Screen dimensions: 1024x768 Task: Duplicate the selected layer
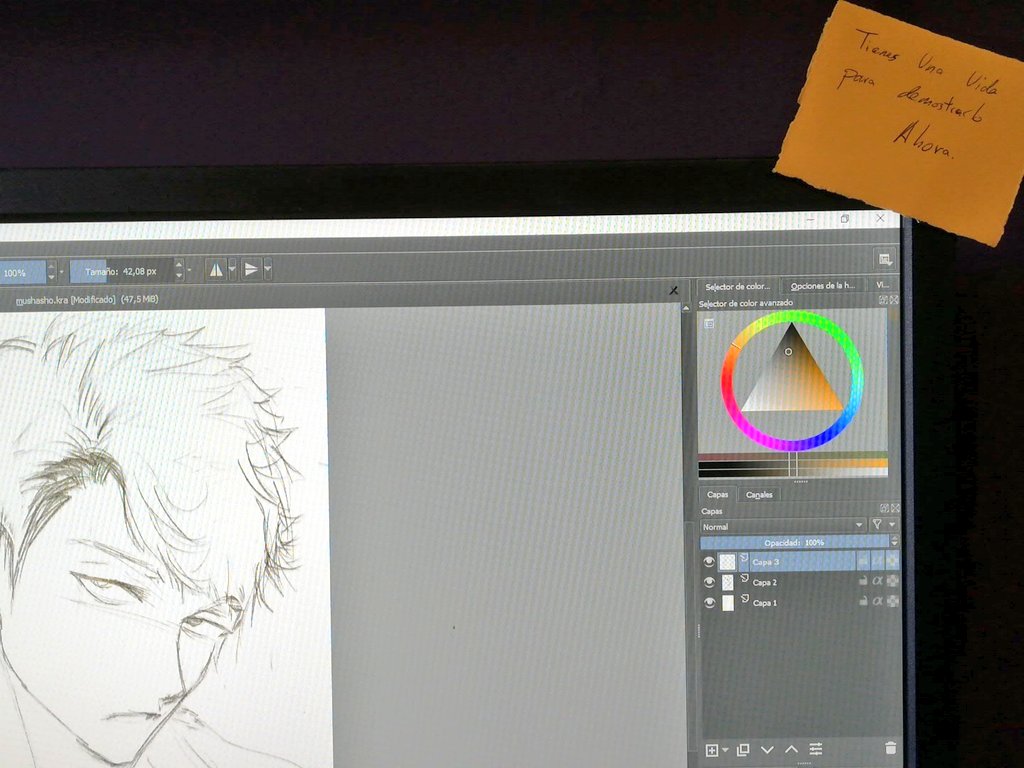(743, 750)
